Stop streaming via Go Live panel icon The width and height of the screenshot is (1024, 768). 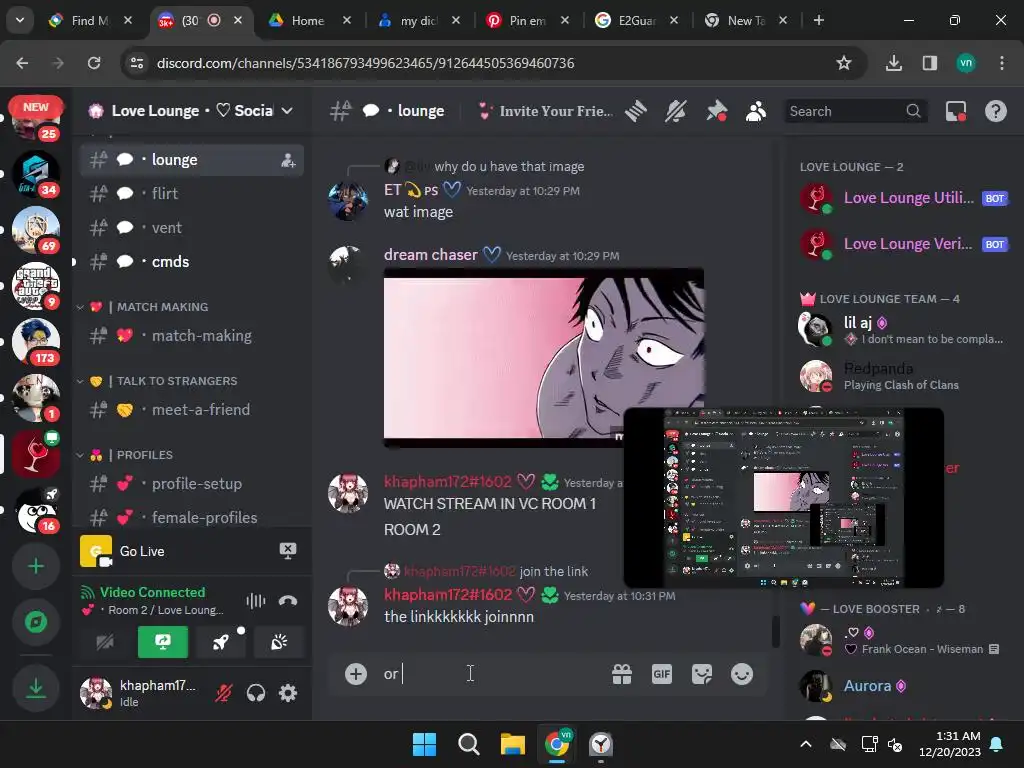[288, 551]
